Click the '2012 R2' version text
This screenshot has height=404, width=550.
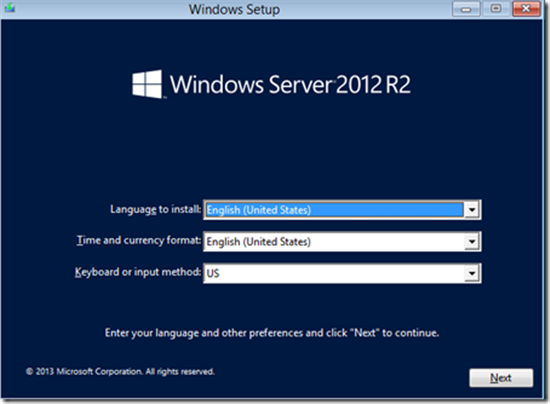pos(373,85)
